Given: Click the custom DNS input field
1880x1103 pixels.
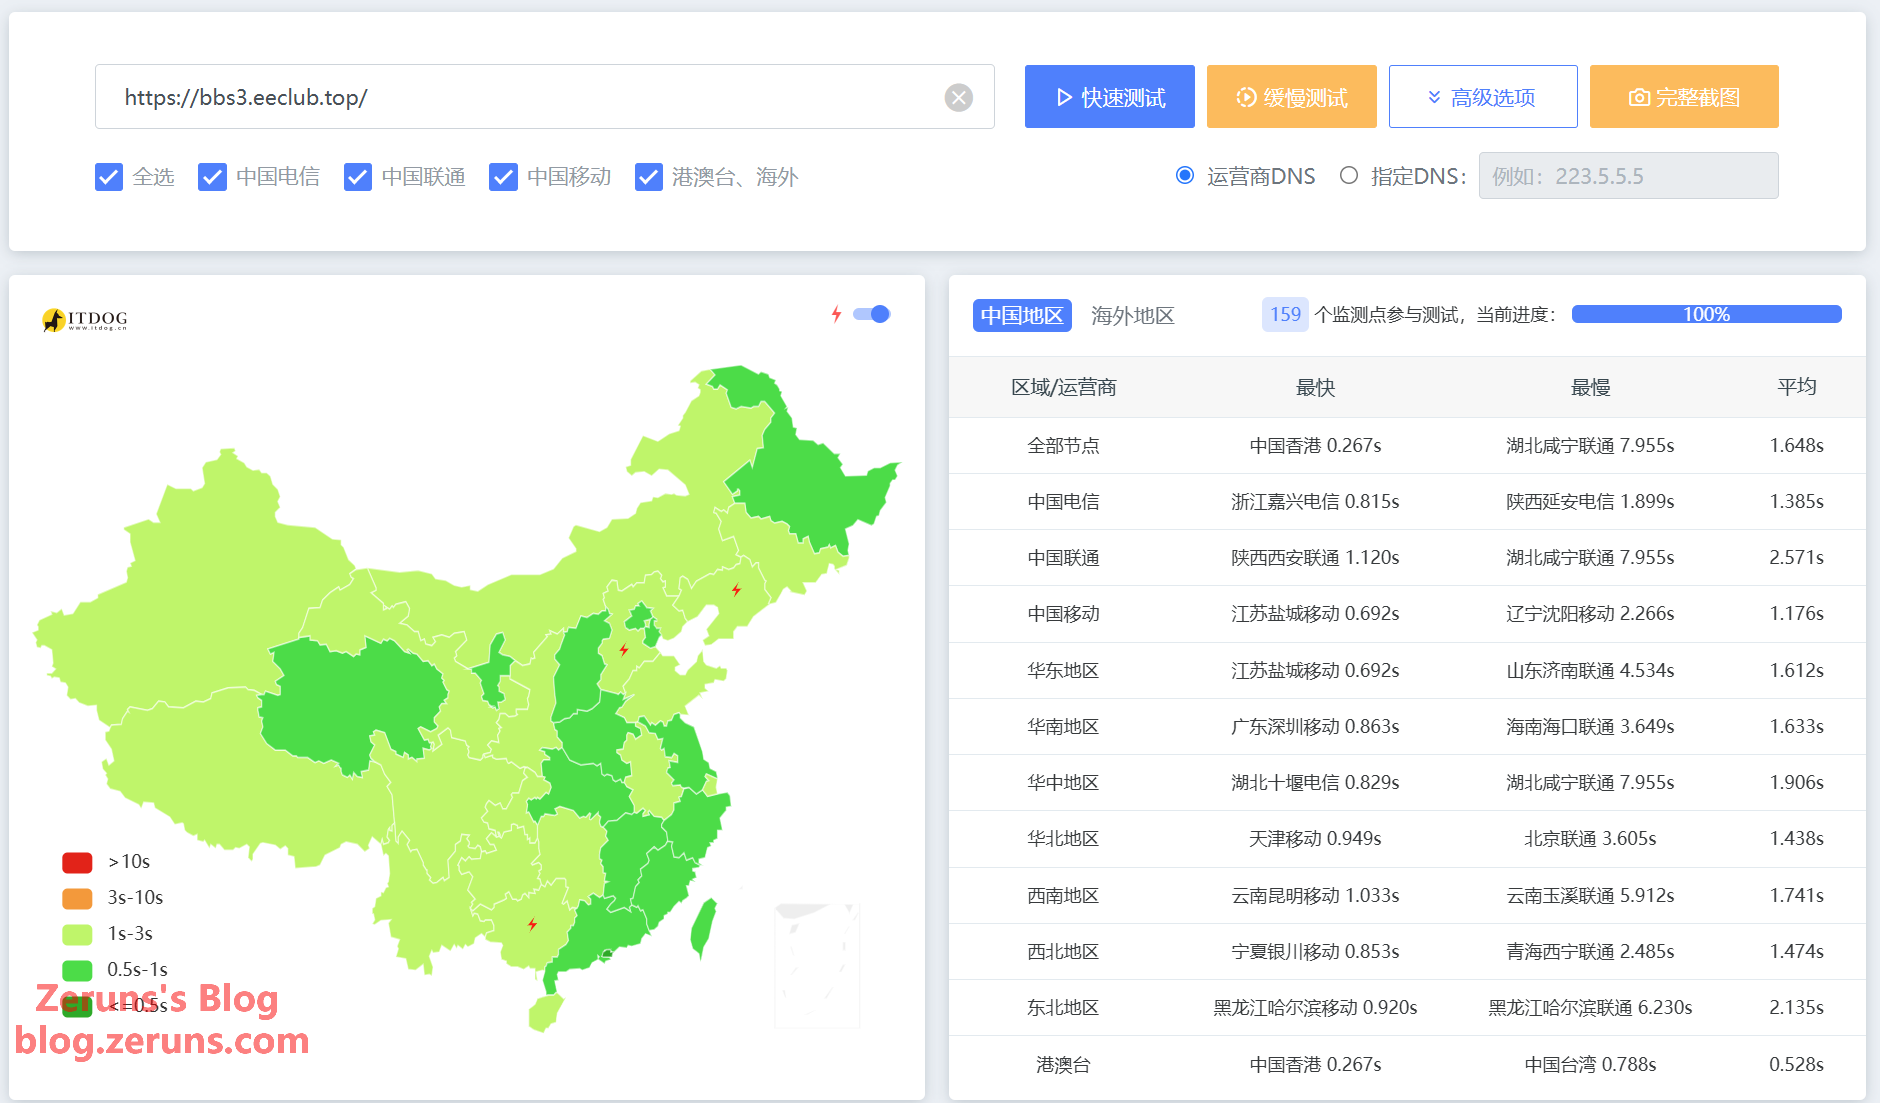Looking at the screenshot, I should click(1627, 176).
